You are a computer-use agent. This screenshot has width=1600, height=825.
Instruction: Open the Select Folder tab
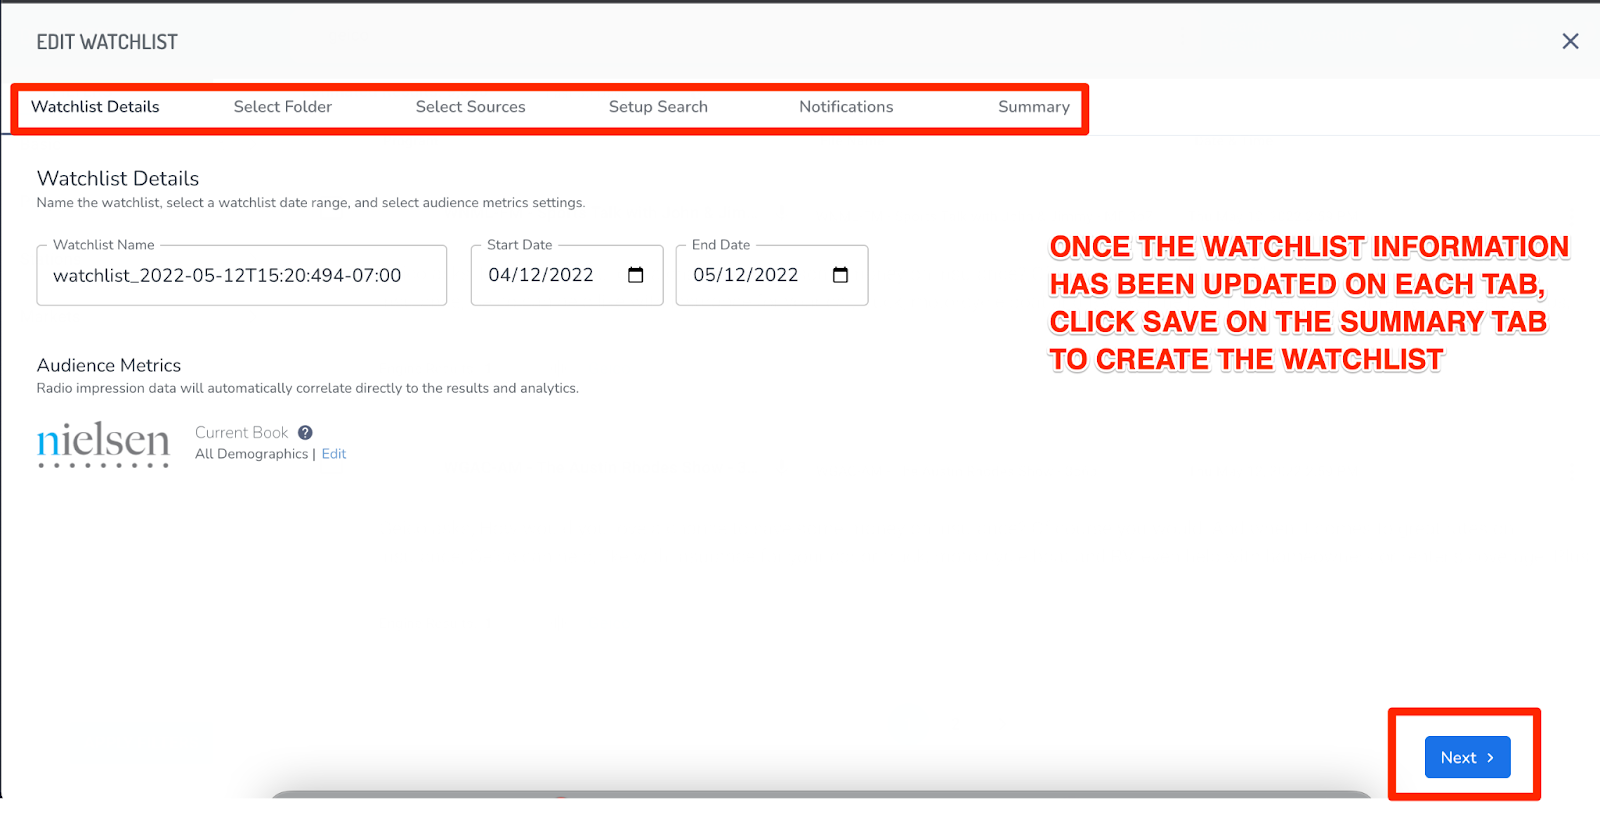[283, 107]
